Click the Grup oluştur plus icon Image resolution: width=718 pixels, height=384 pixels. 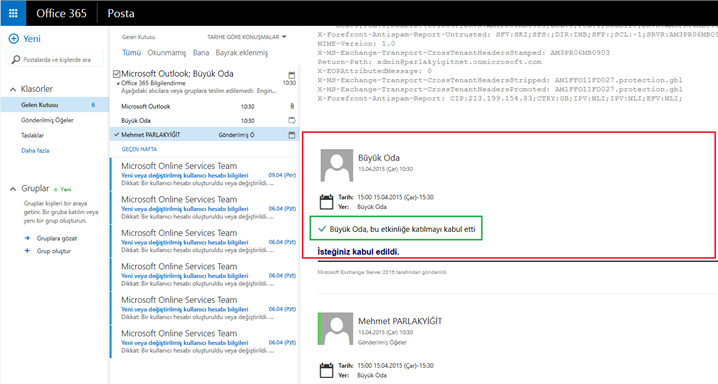coord(27,251)
